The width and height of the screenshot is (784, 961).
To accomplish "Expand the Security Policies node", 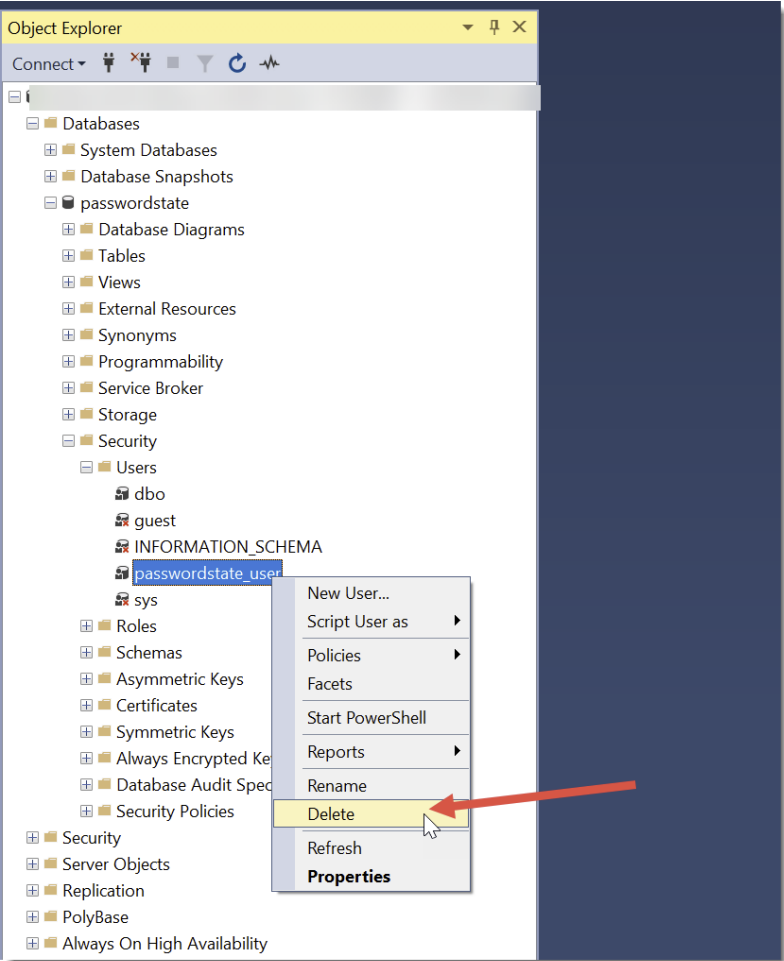I will 86,811.
